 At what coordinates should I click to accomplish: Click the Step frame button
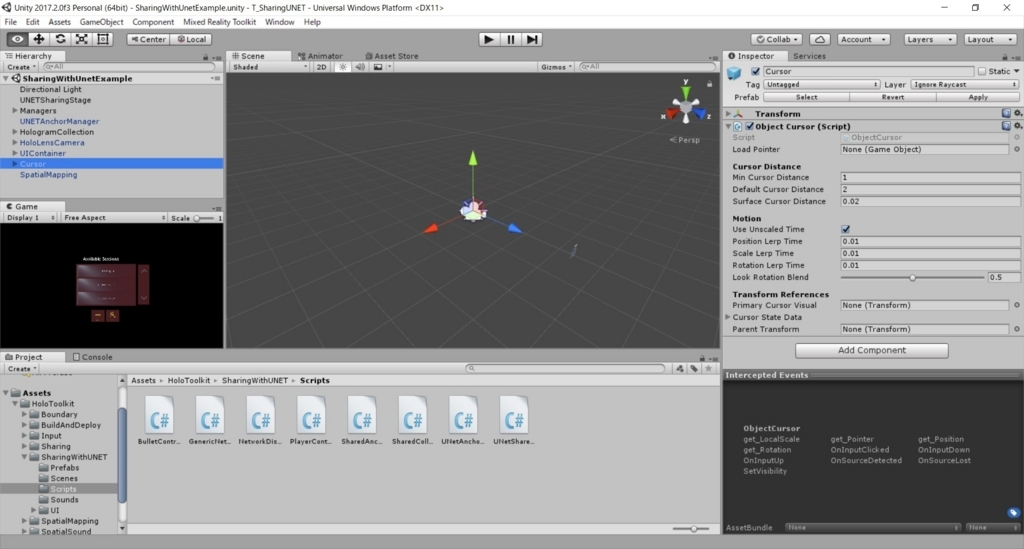pos(532,39)
